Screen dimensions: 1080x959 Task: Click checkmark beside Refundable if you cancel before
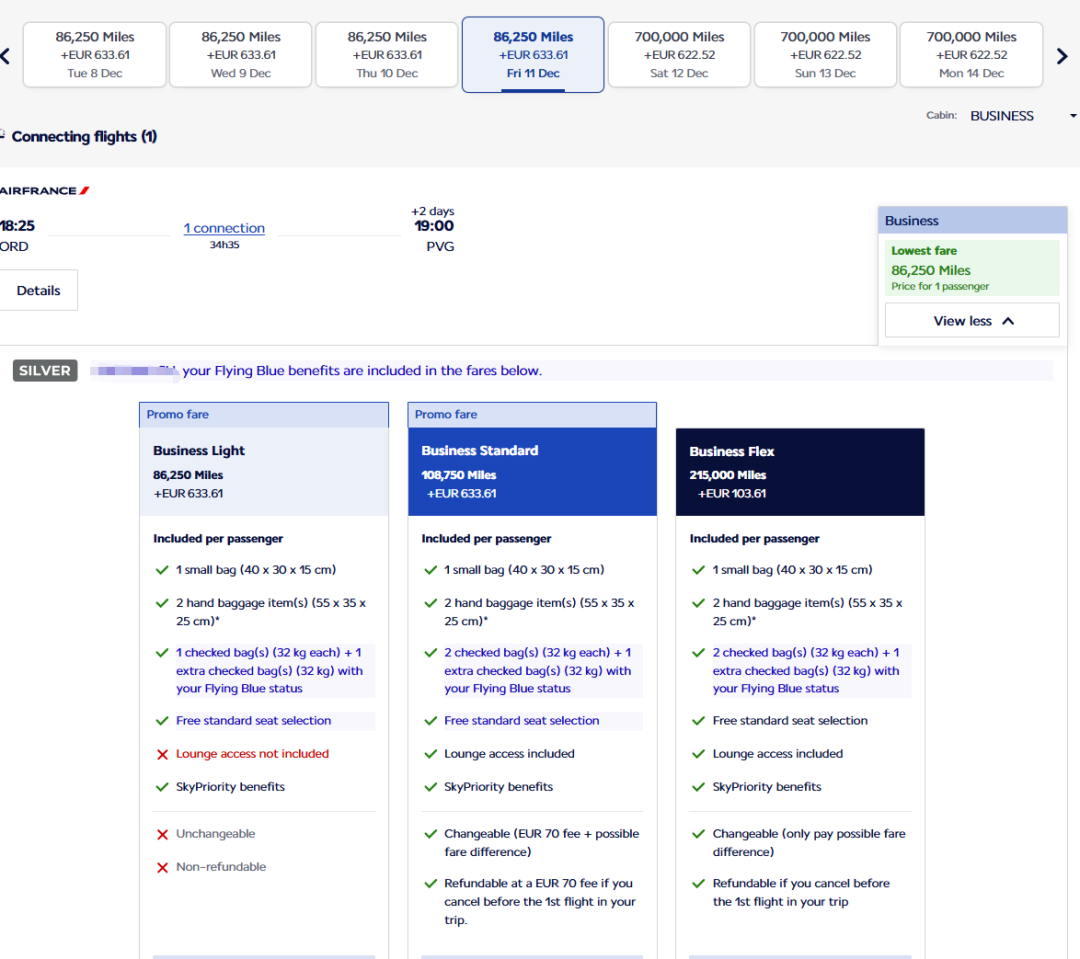698,883
